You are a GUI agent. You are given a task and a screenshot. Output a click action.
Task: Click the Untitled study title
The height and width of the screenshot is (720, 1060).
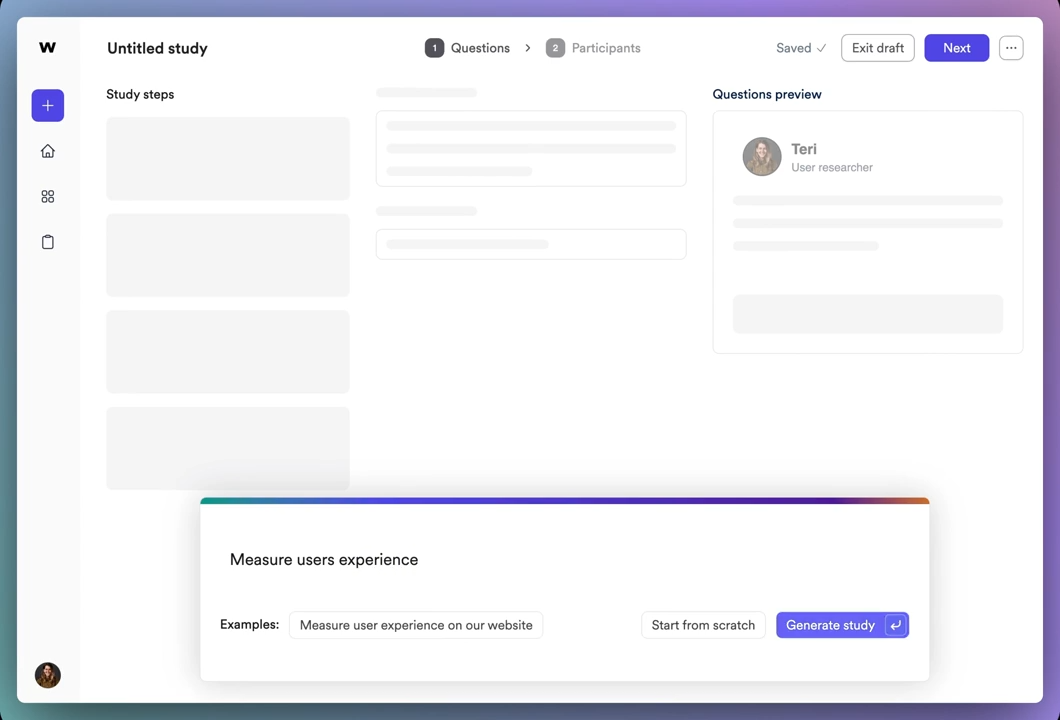point(157,47)
